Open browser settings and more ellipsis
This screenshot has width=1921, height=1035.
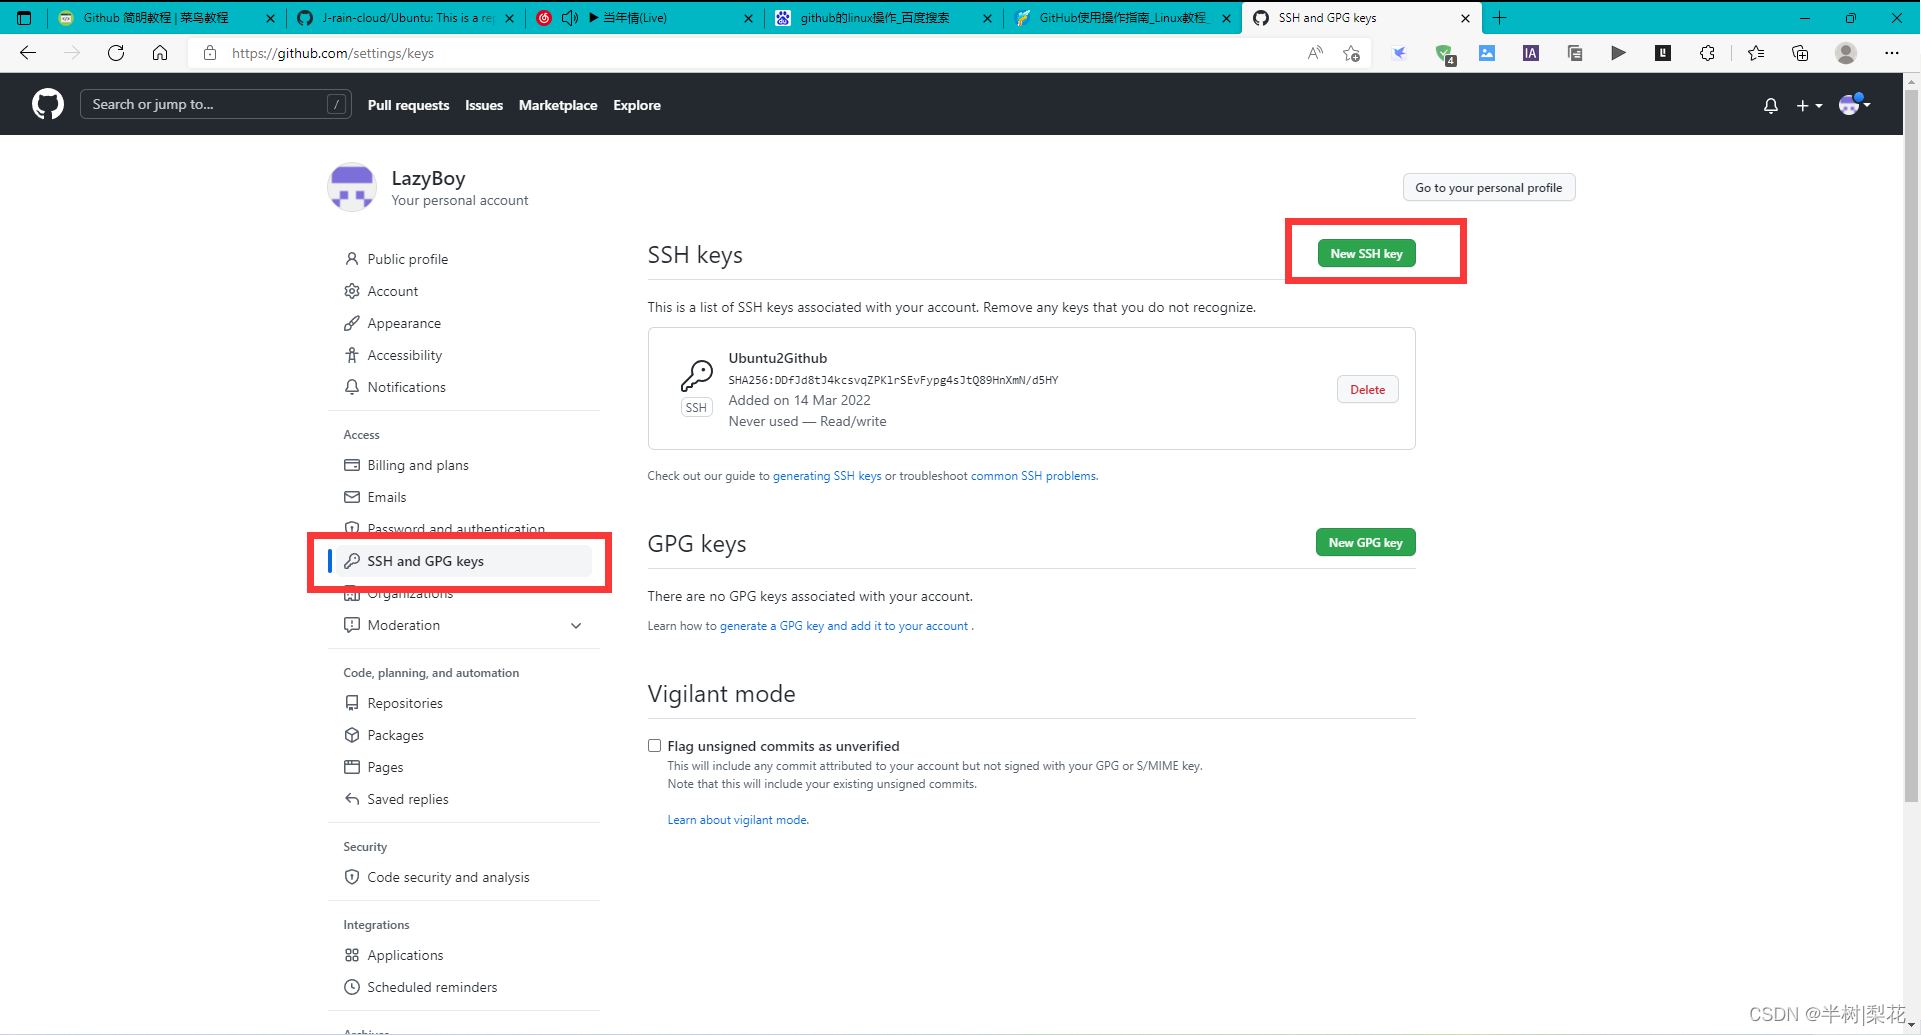point(1891,53)
